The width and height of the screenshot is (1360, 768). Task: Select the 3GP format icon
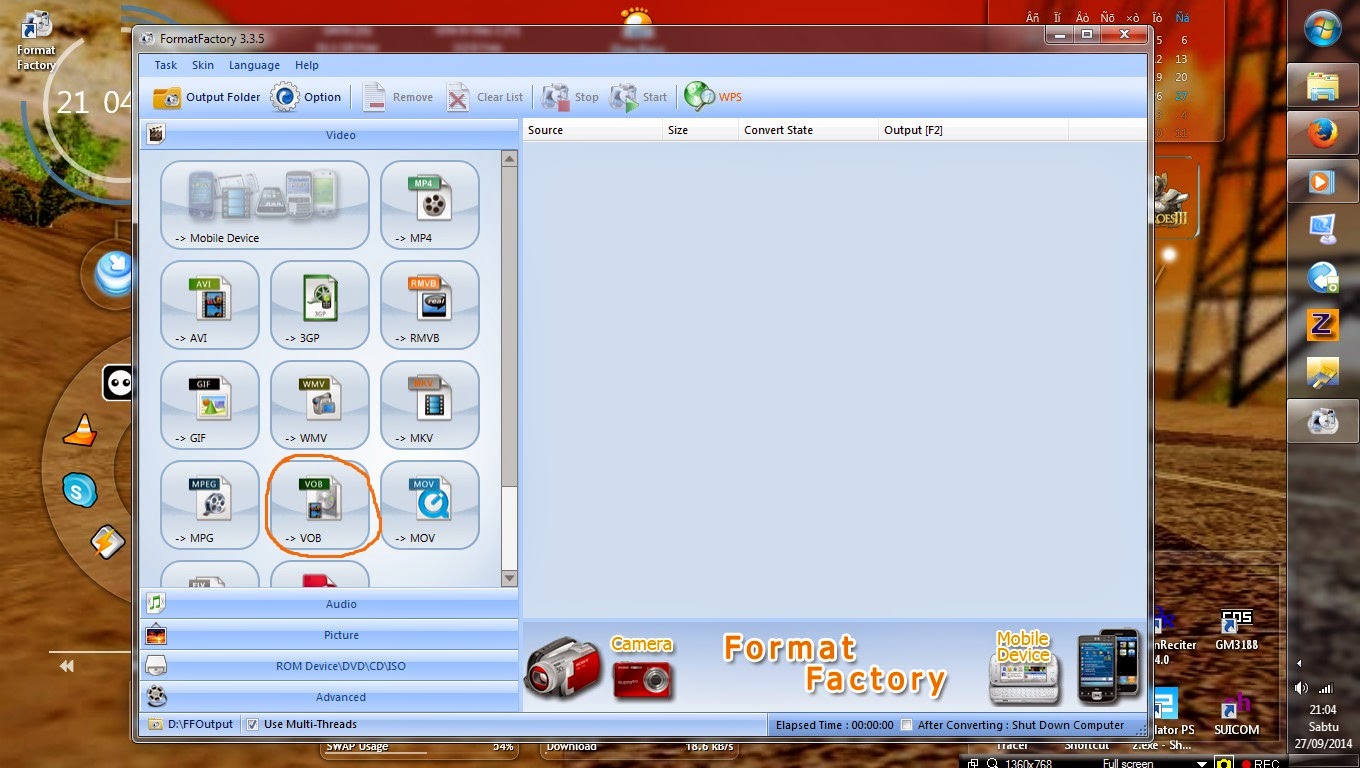click(x=320, y=305)
